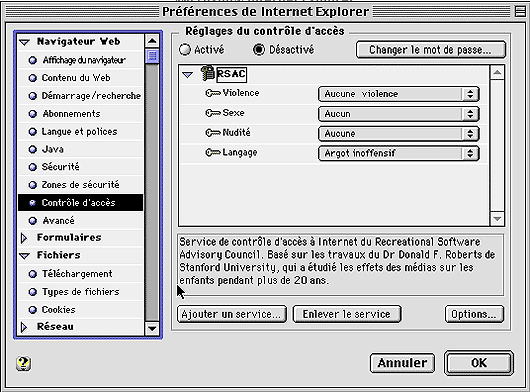The image size is (530, 392).
Task: Click ratings list scroll up arrow
Action: 497,73
